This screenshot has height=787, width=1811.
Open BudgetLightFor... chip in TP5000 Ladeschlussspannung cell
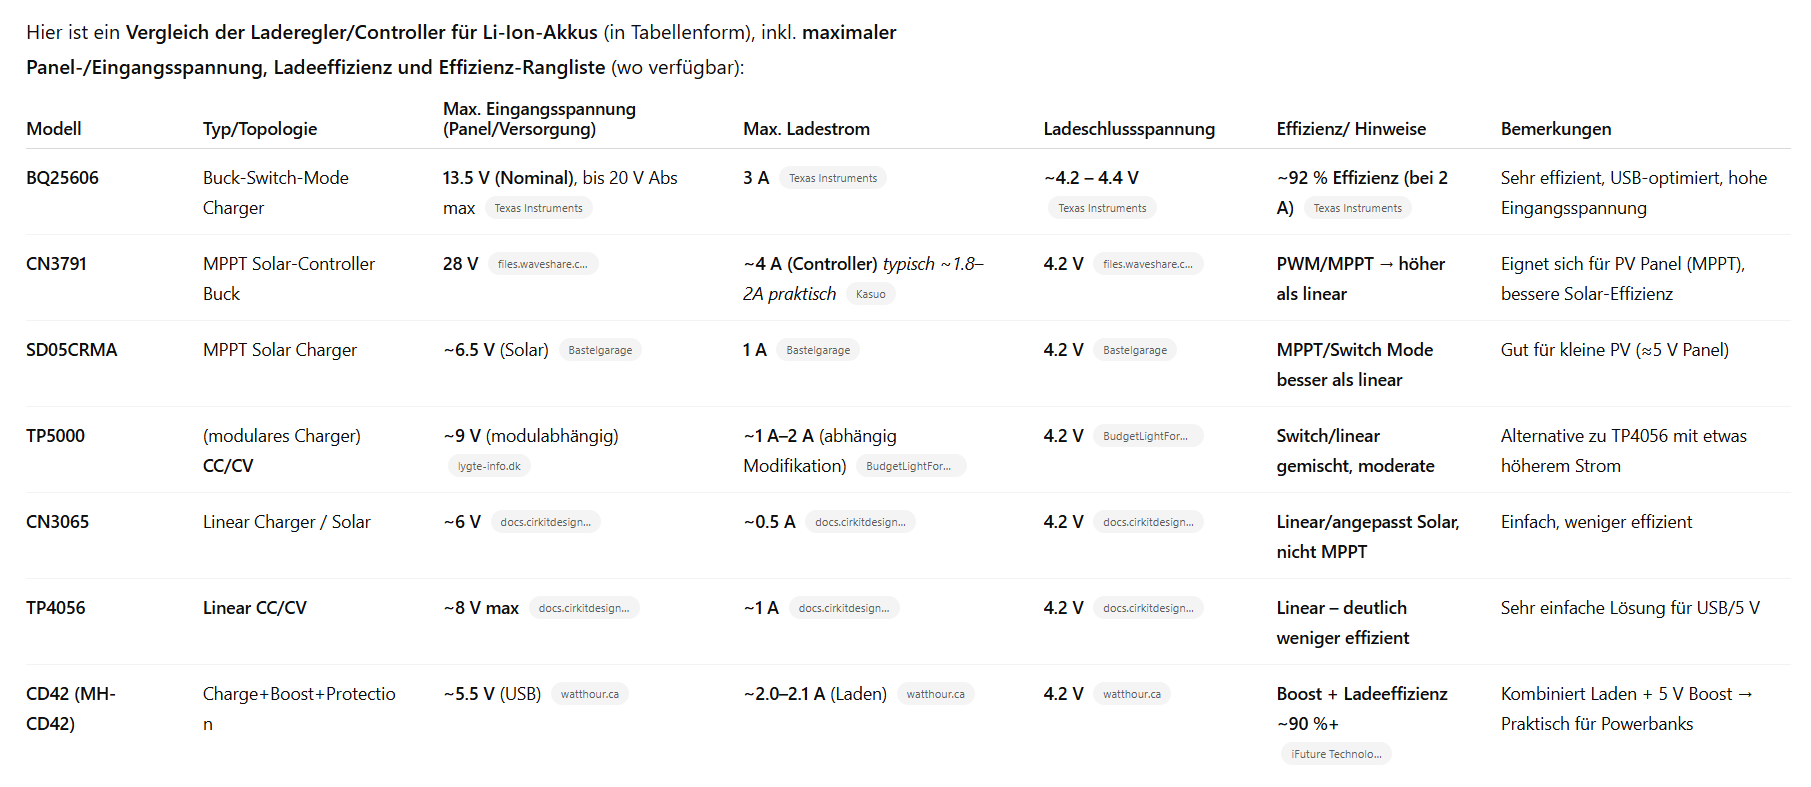(x=1145, y=436)
